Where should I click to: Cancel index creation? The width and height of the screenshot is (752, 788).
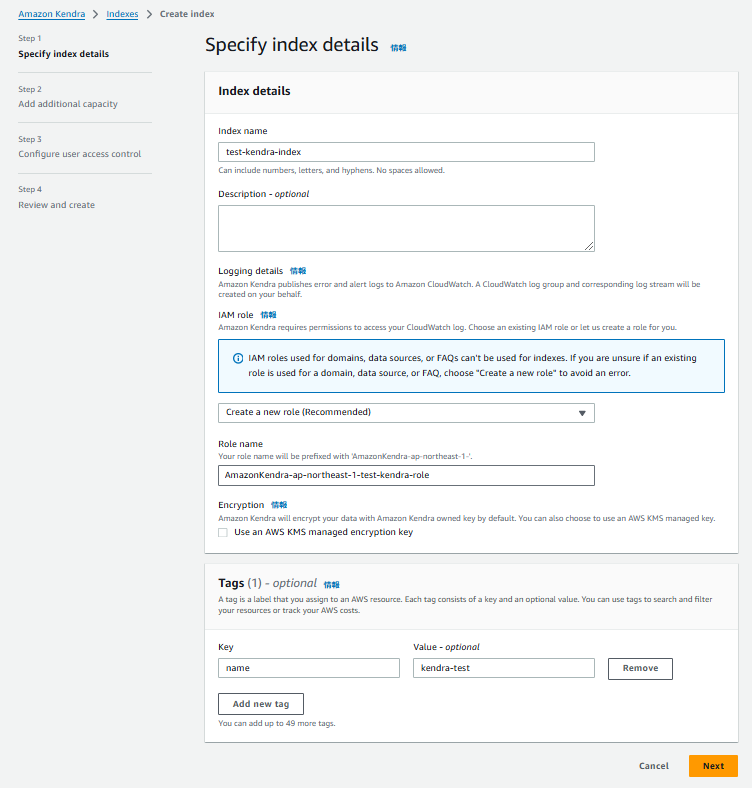[653, 766]
